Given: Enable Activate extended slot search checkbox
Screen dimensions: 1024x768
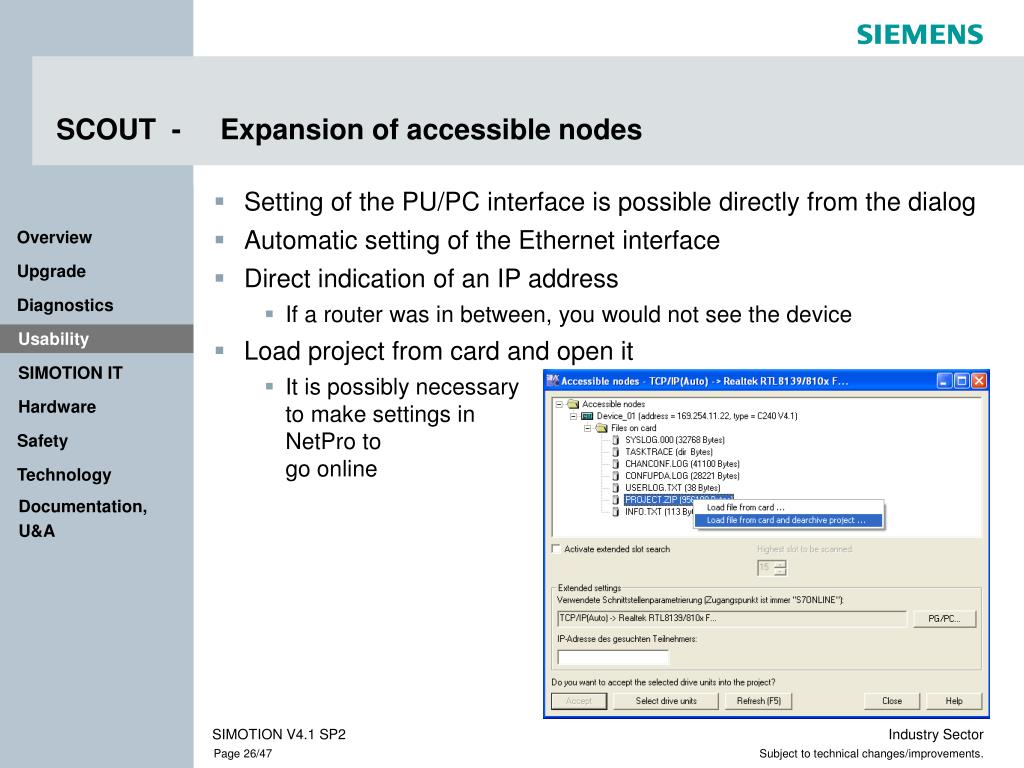Looking at the screenshot, I should pos(556,549).
